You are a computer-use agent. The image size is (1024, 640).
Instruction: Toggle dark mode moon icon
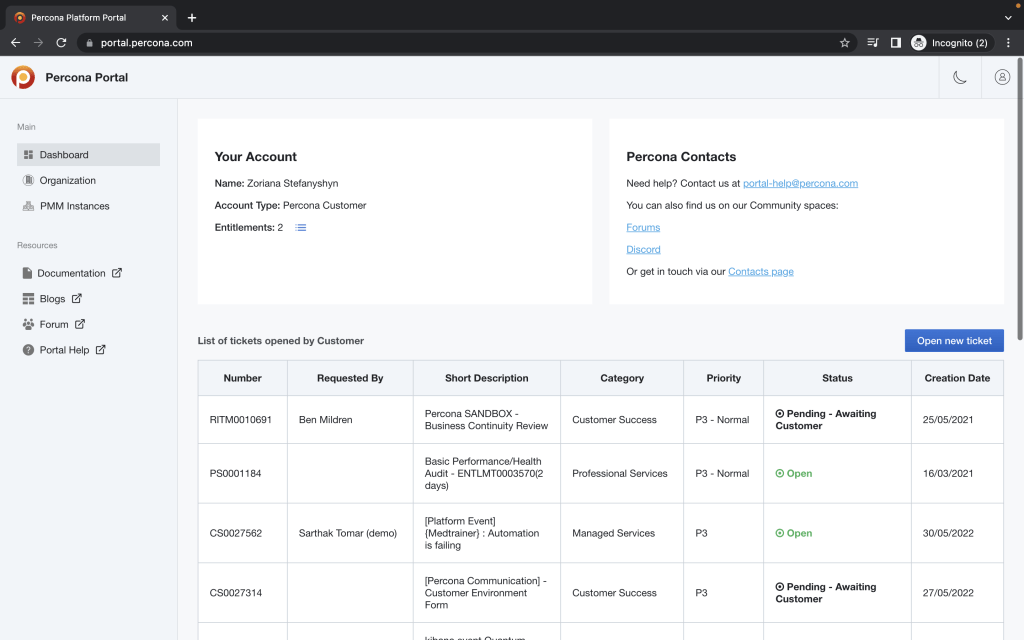959,77
